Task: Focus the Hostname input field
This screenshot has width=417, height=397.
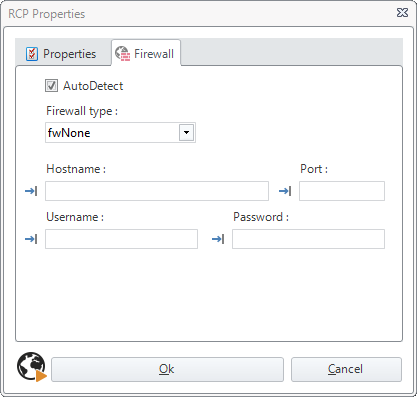Action: pyautogui.click(x=157, y=191)
